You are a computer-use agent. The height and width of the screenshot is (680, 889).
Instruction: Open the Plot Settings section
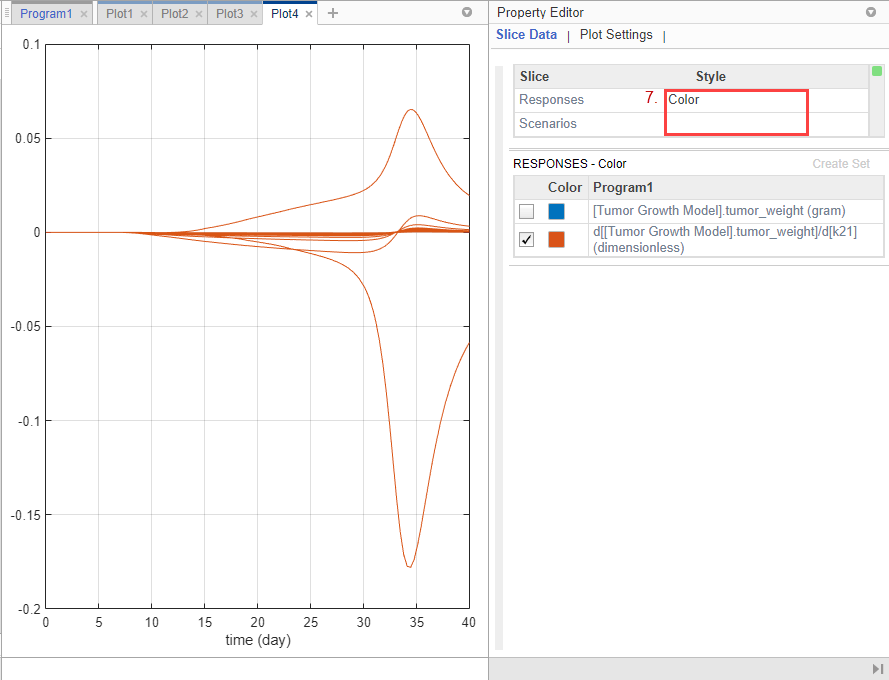(x=616, y=35)
